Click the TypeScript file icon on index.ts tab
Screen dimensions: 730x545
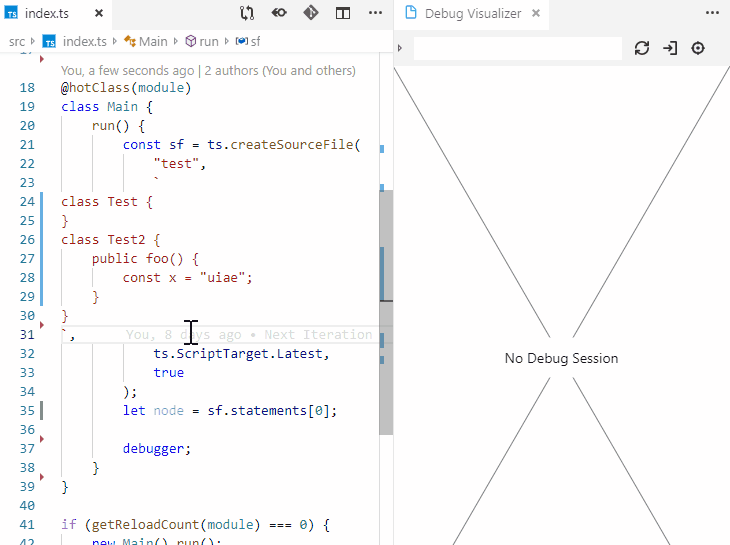(x=11, y=13)
